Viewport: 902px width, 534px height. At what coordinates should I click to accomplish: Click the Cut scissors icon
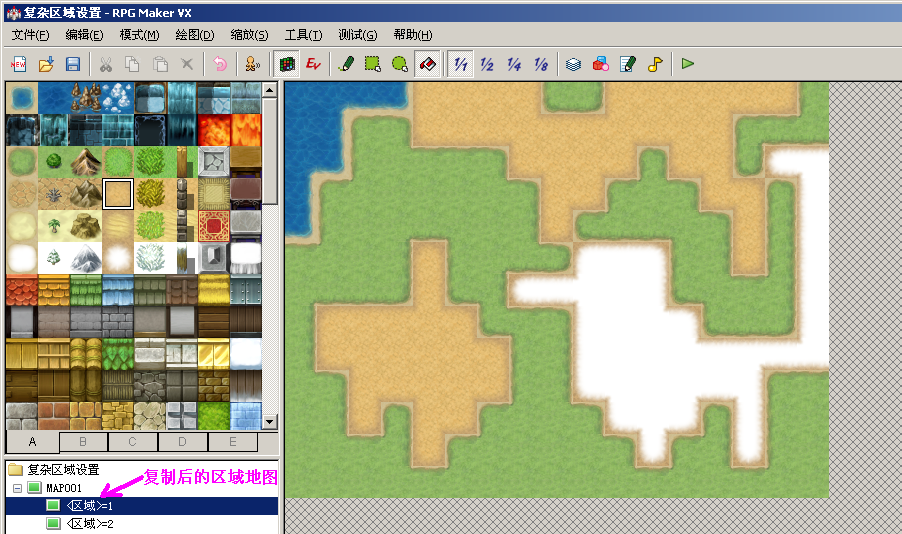click(106, 64)
